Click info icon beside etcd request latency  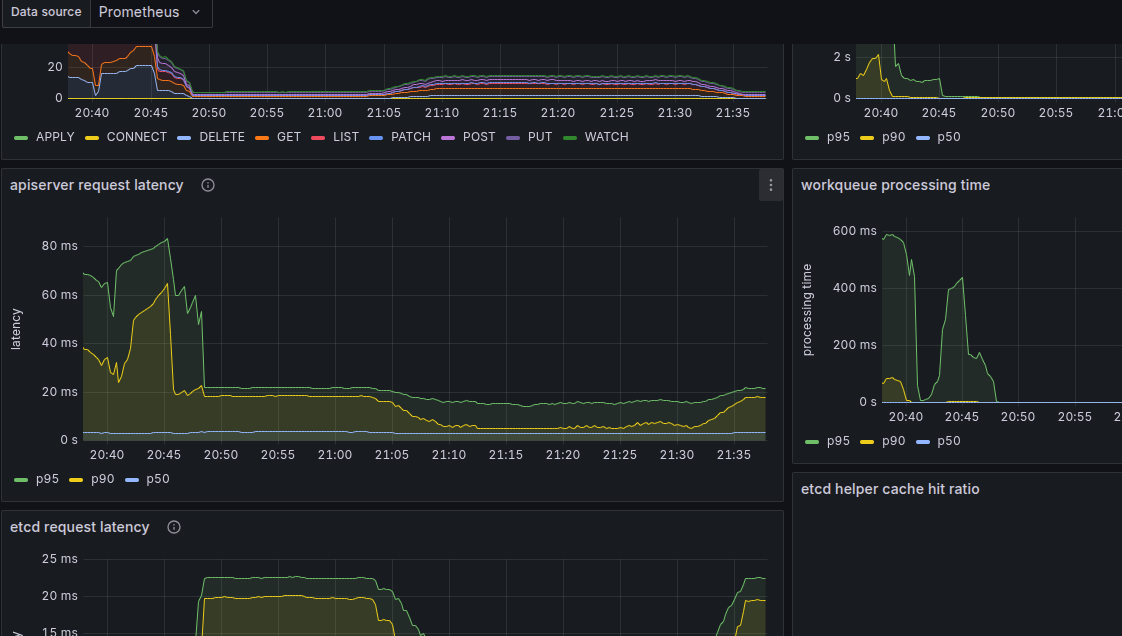[x=174, y=527]
